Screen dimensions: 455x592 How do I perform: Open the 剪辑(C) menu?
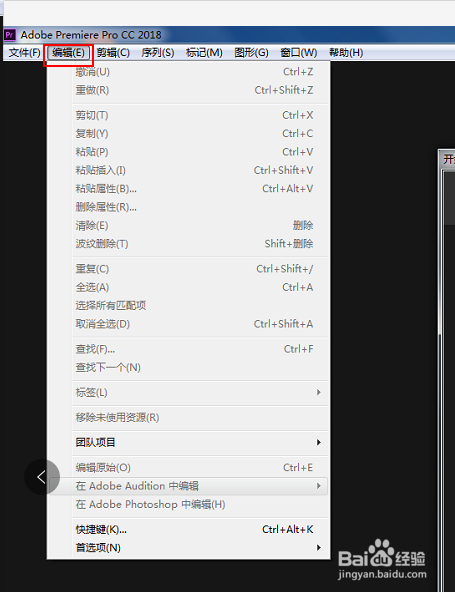tap(113, 52)
